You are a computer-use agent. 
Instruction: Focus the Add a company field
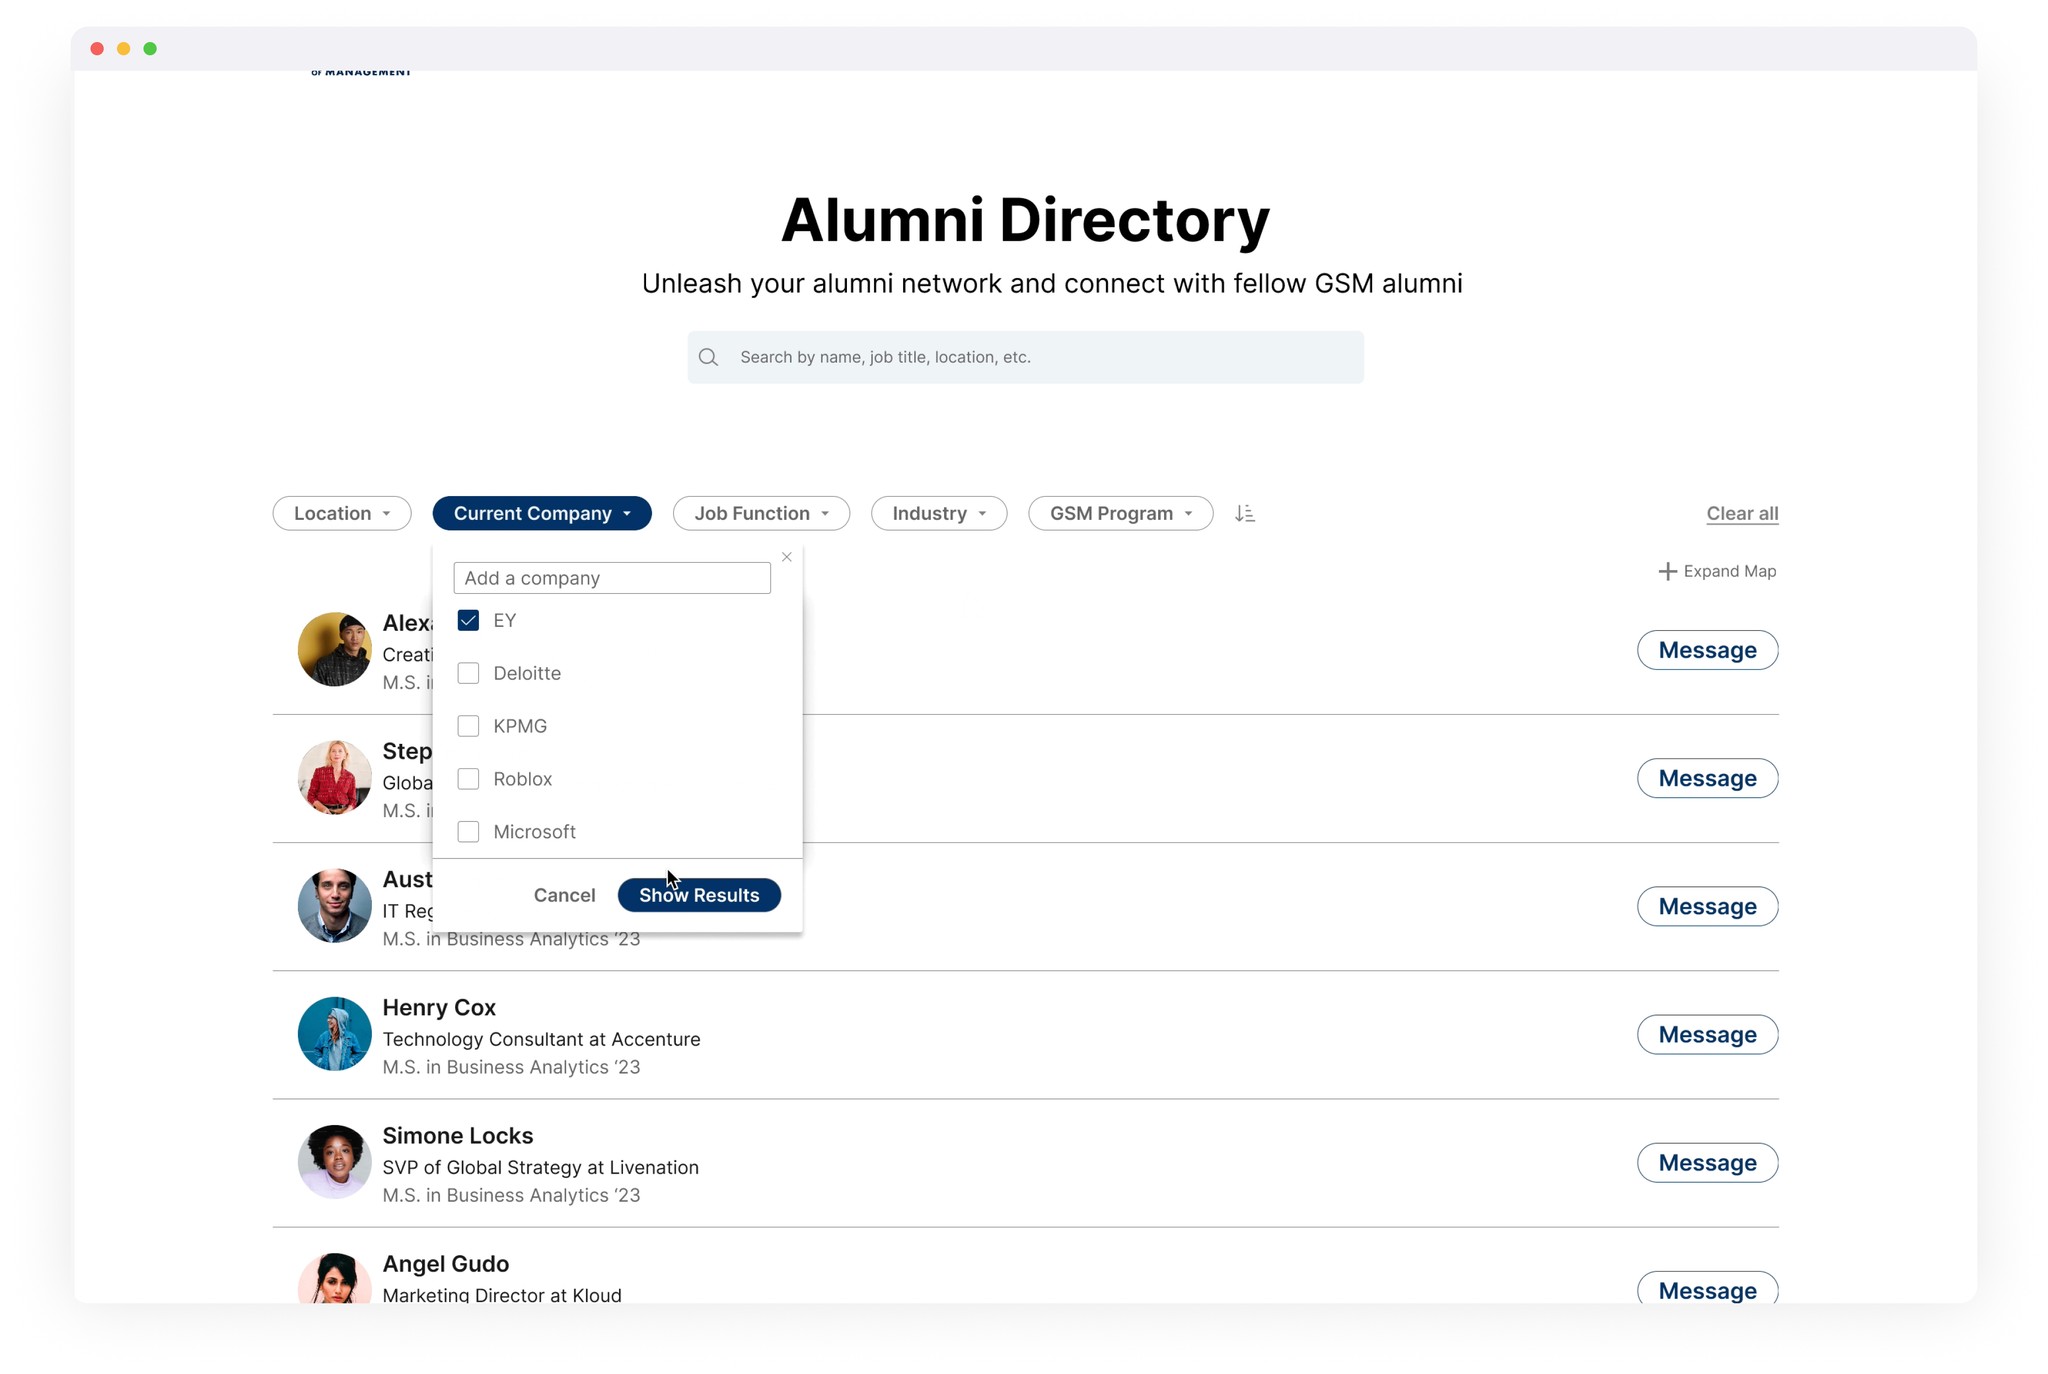(611, 578)
